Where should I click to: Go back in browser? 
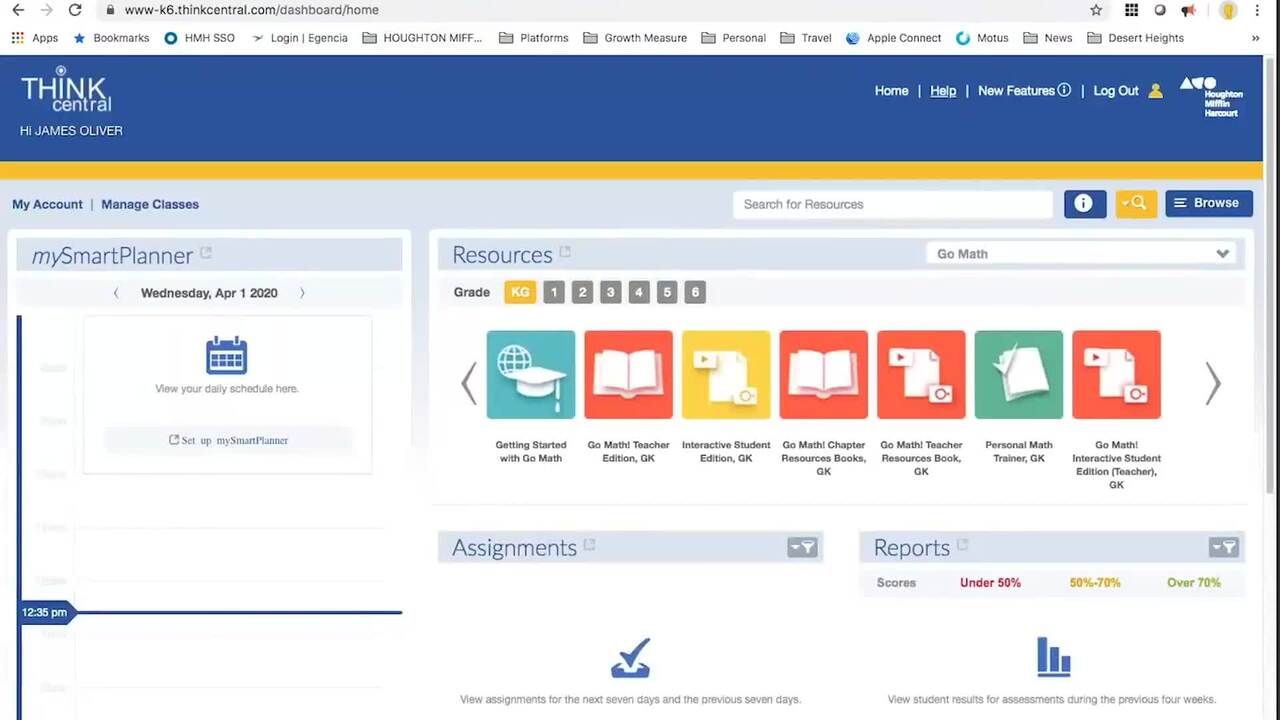tap(18, 10)
